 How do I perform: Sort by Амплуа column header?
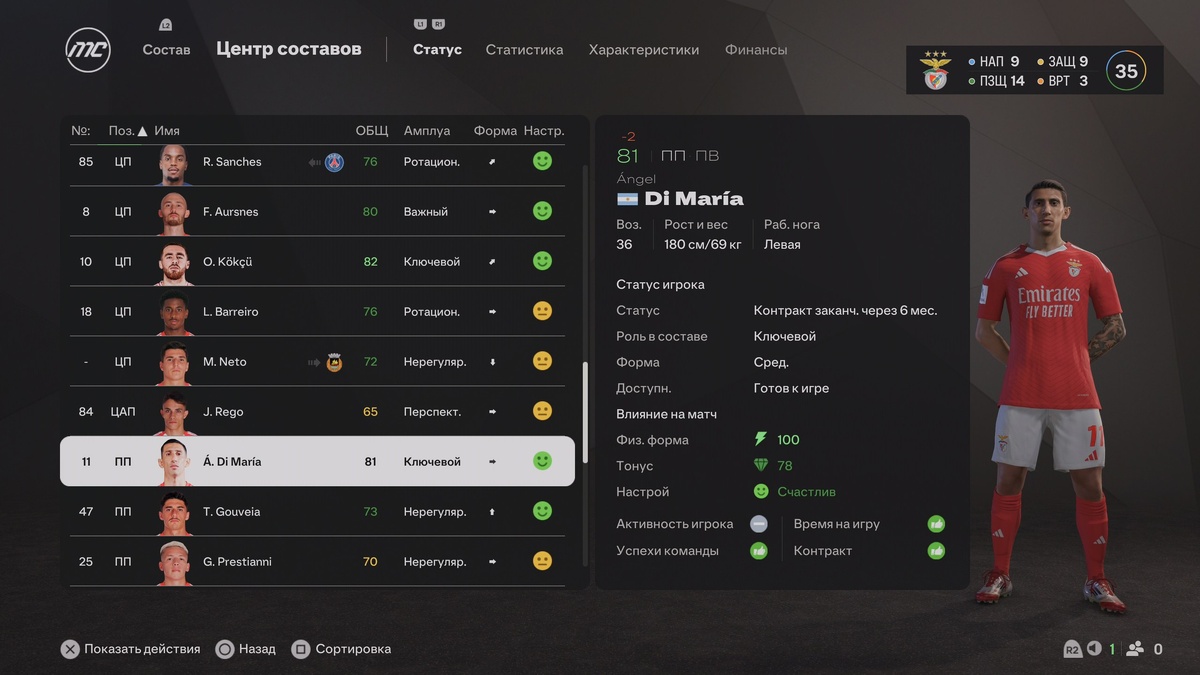coord(427,131)
